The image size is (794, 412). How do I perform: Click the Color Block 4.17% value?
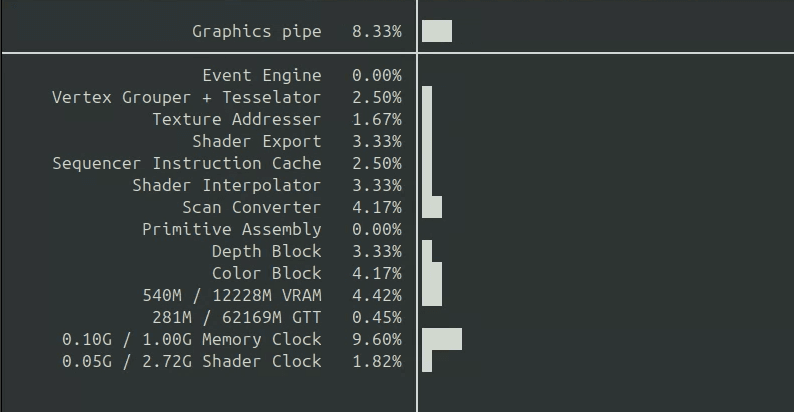[376, 273]
